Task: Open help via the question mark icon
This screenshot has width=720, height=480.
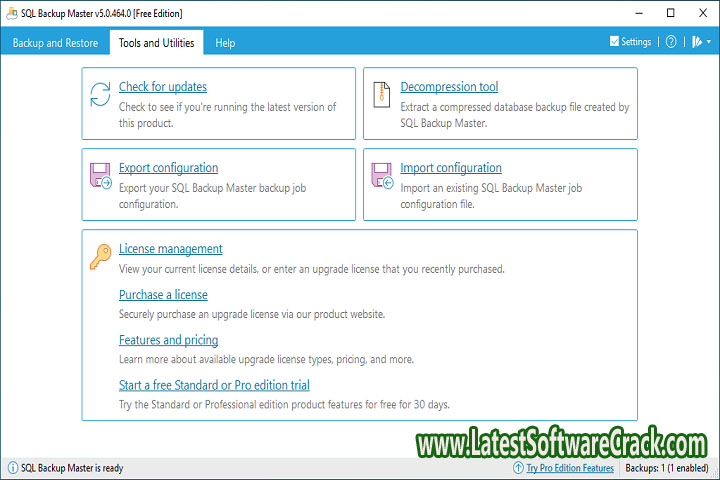Action: 671,42
